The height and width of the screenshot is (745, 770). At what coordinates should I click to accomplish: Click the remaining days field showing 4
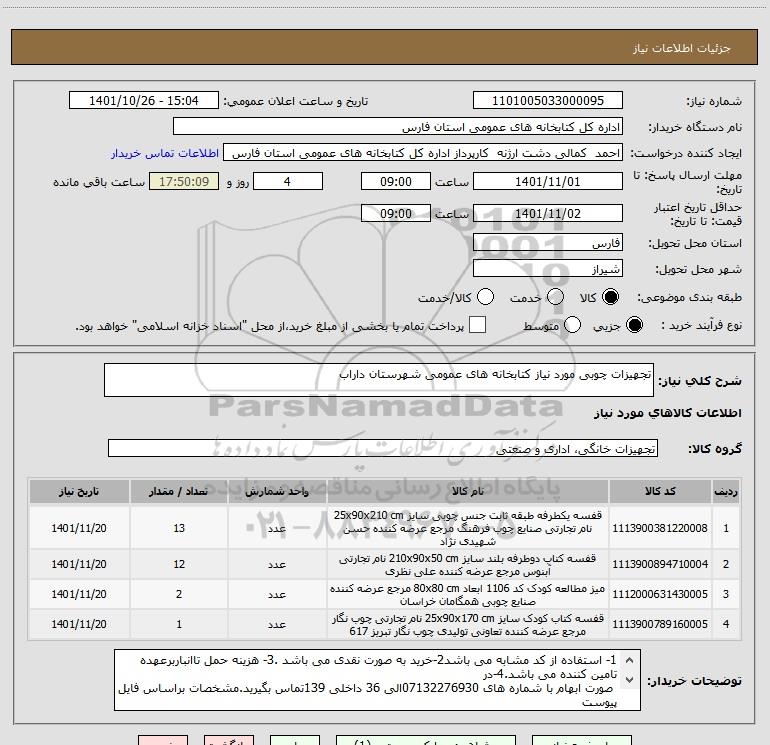pyautogui.click(x=288, y=181)
